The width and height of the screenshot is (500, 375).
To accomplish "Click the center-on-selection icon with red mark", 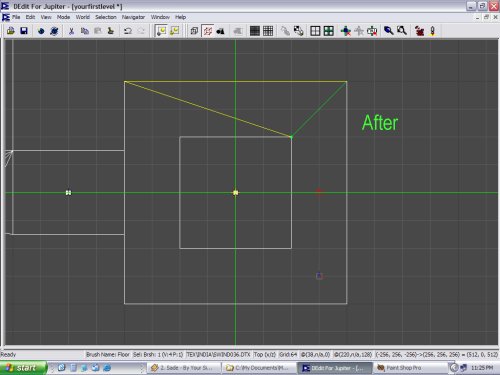I will tap(372, 31).
